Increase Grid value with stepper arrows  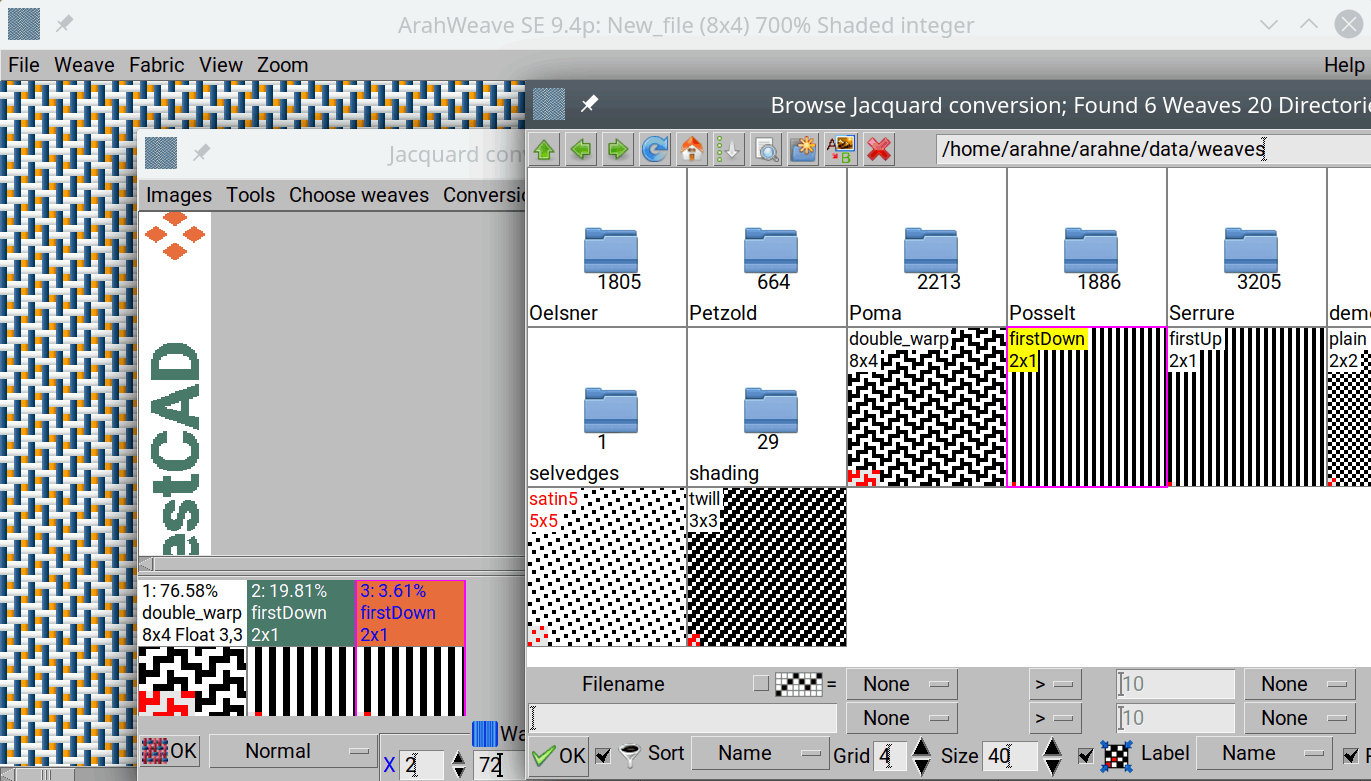click(922, 746)
